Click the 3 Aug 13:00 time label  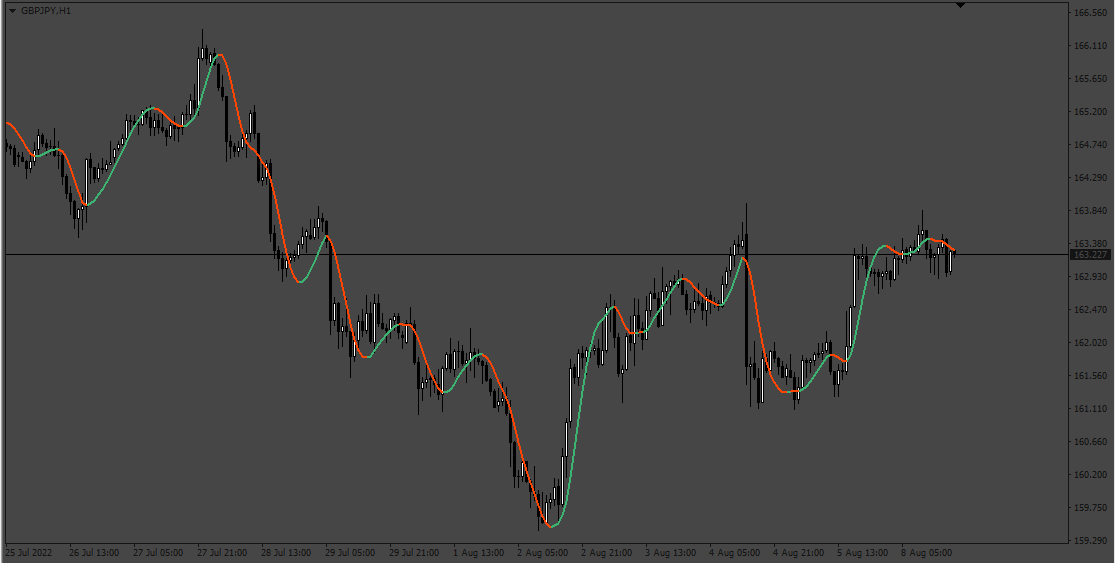670,553
